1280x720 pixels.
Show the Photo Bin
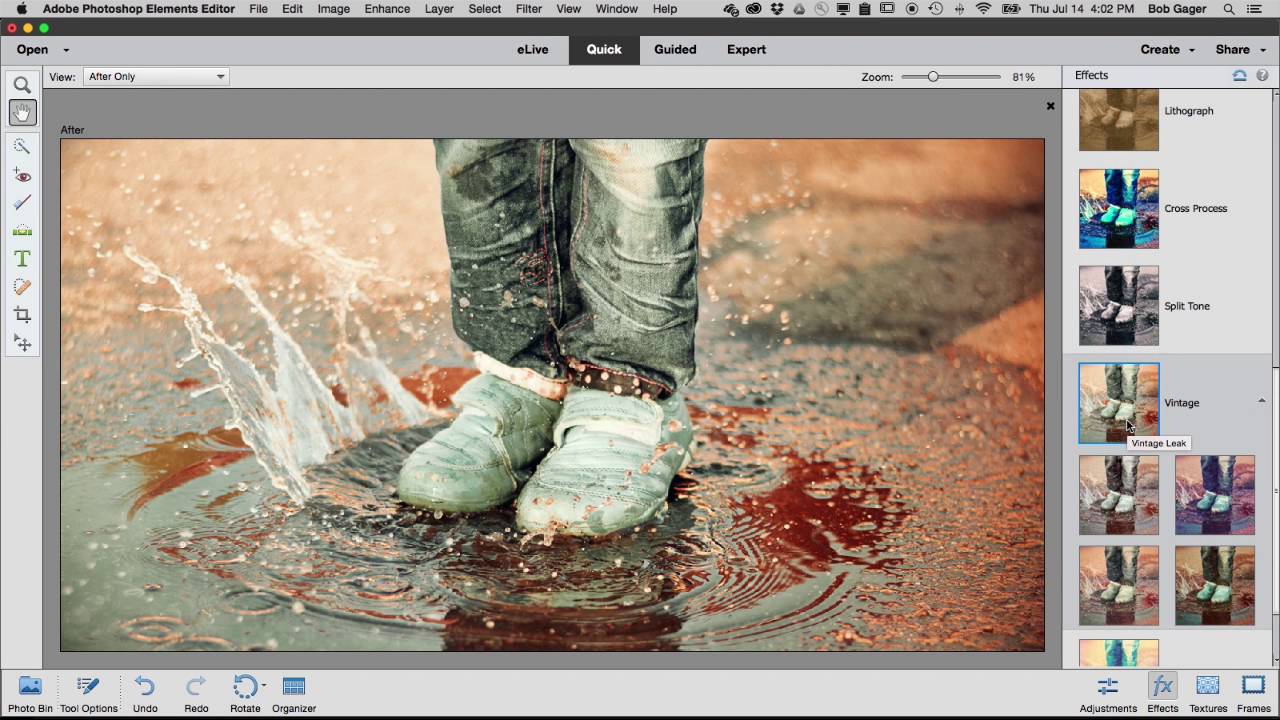pos(30,693)
